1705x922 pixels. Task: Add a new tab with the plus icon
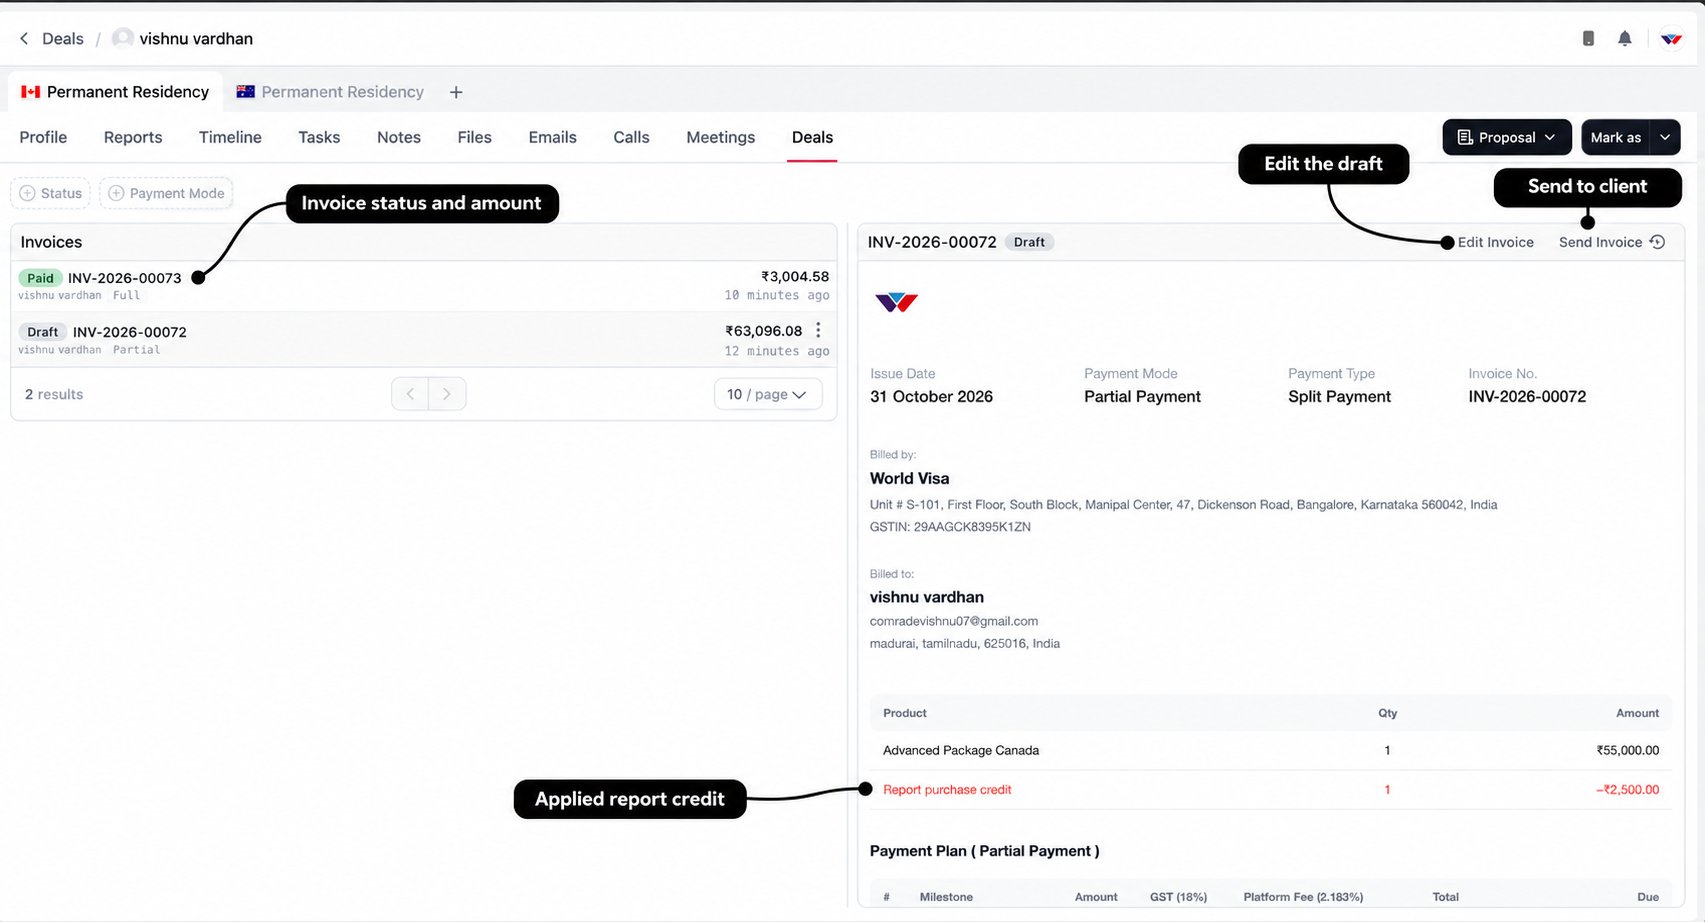(x=456, y=92)
